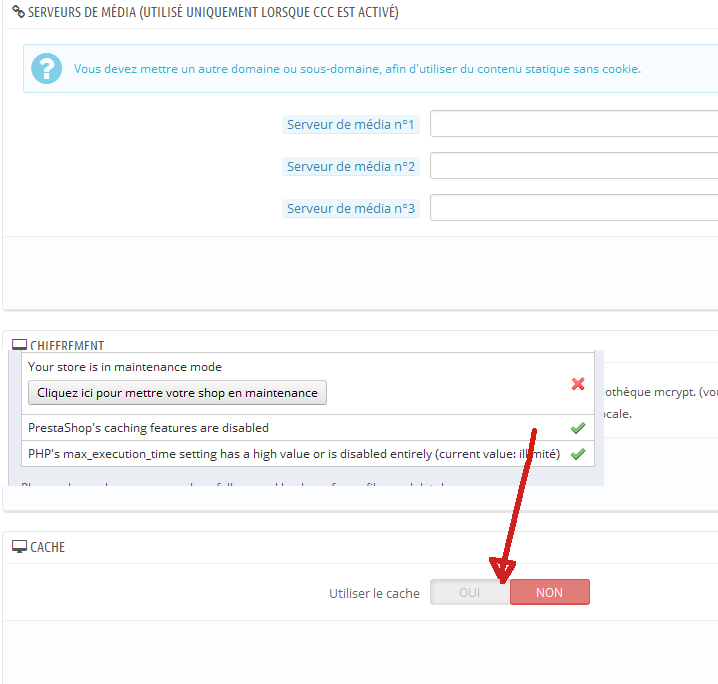Click the monitor icon next to Cache heading
The image size is (718, 684).
tap(19, 547)
